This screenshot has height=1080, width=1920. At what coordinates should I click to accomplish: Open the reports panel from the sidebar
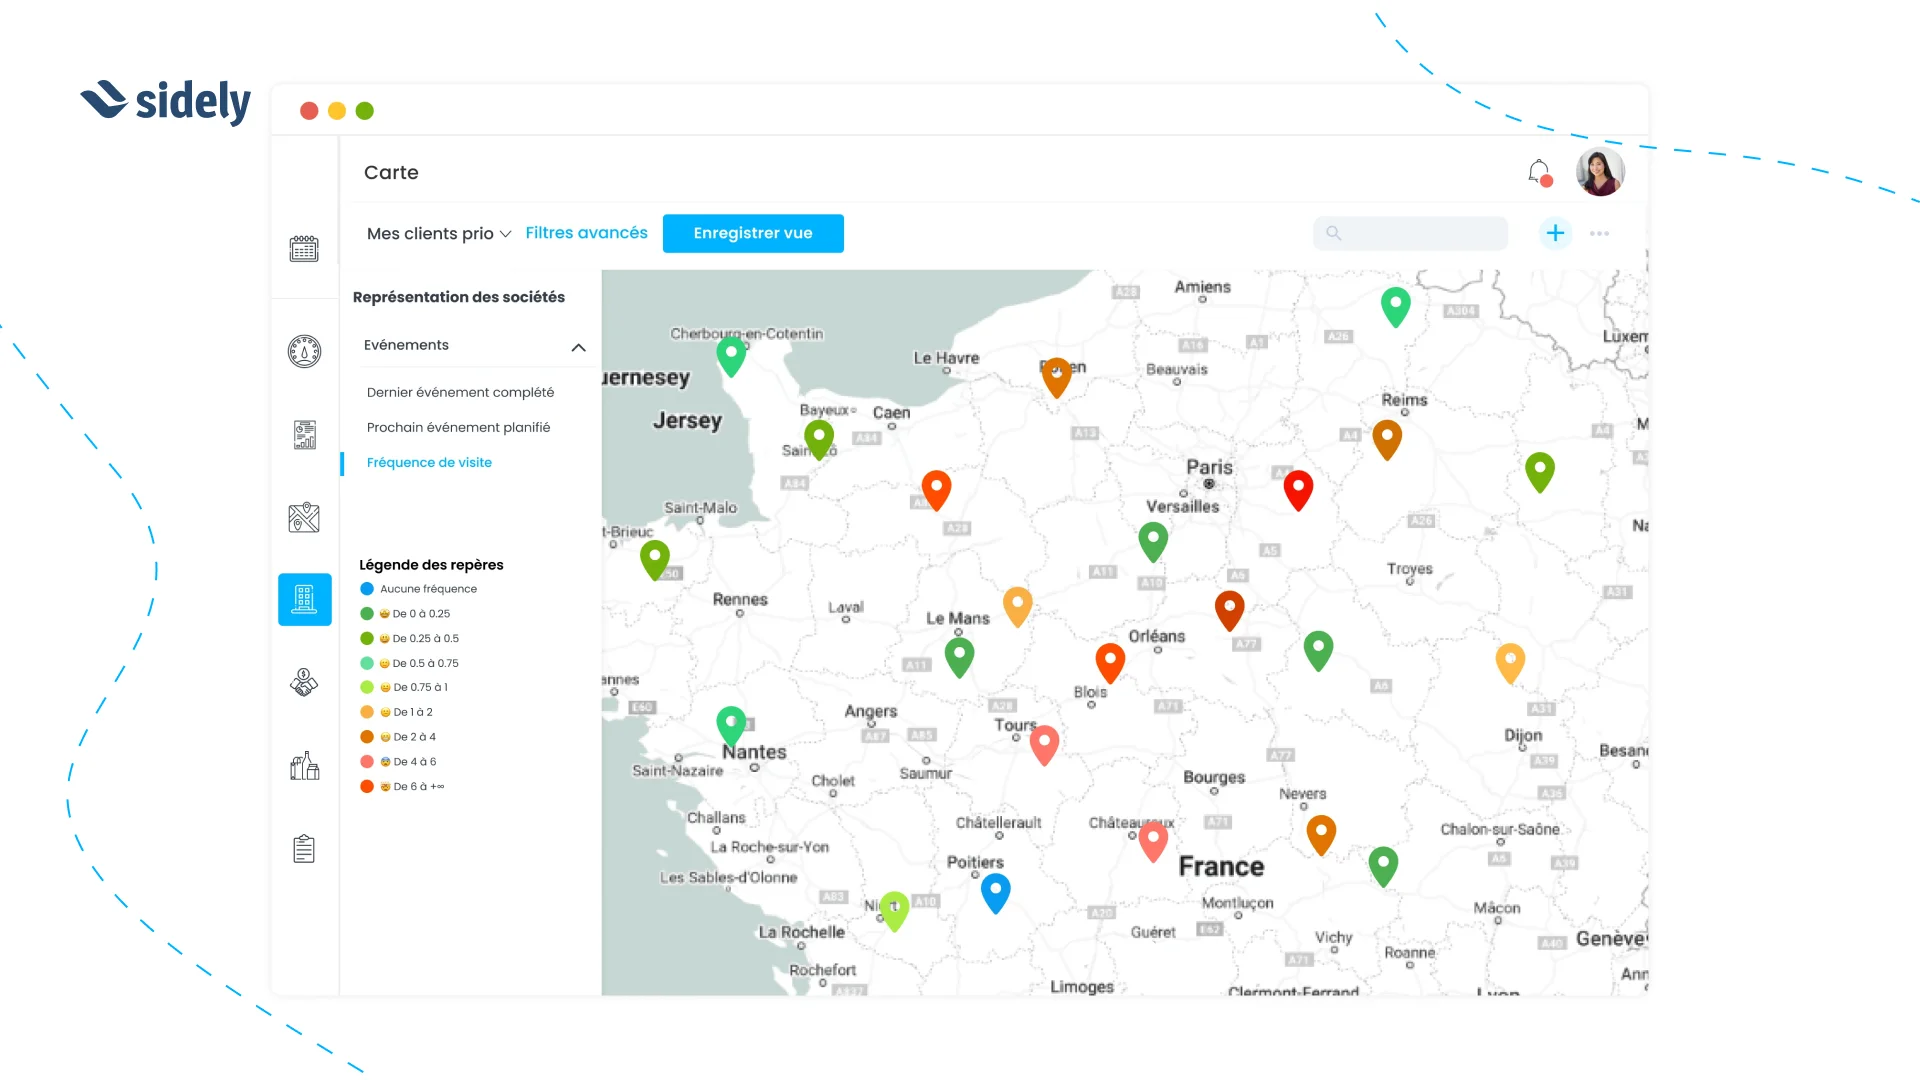304,434
